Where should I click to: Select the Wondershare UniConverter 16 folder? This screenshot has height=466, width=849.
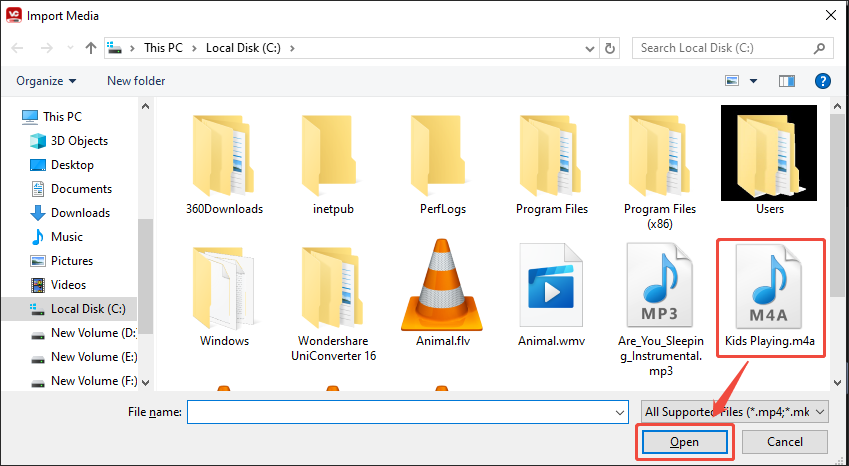tap(334, 303)
